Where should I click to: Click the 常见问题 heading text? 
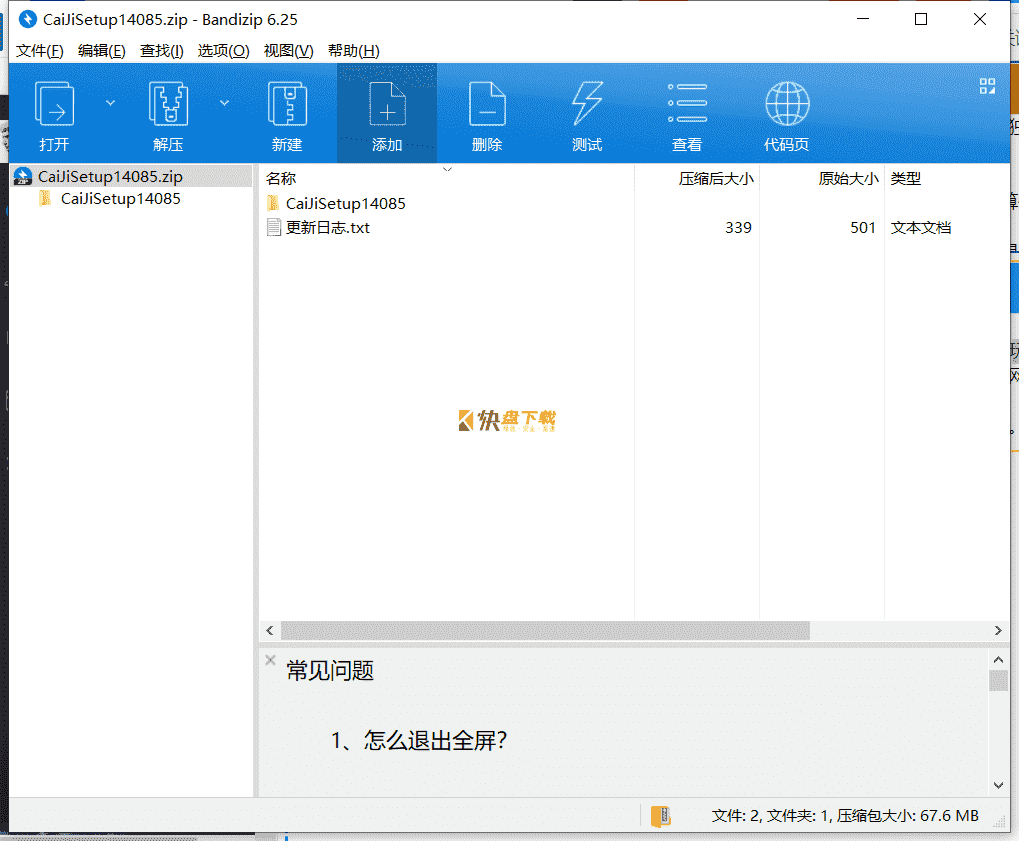330,671
